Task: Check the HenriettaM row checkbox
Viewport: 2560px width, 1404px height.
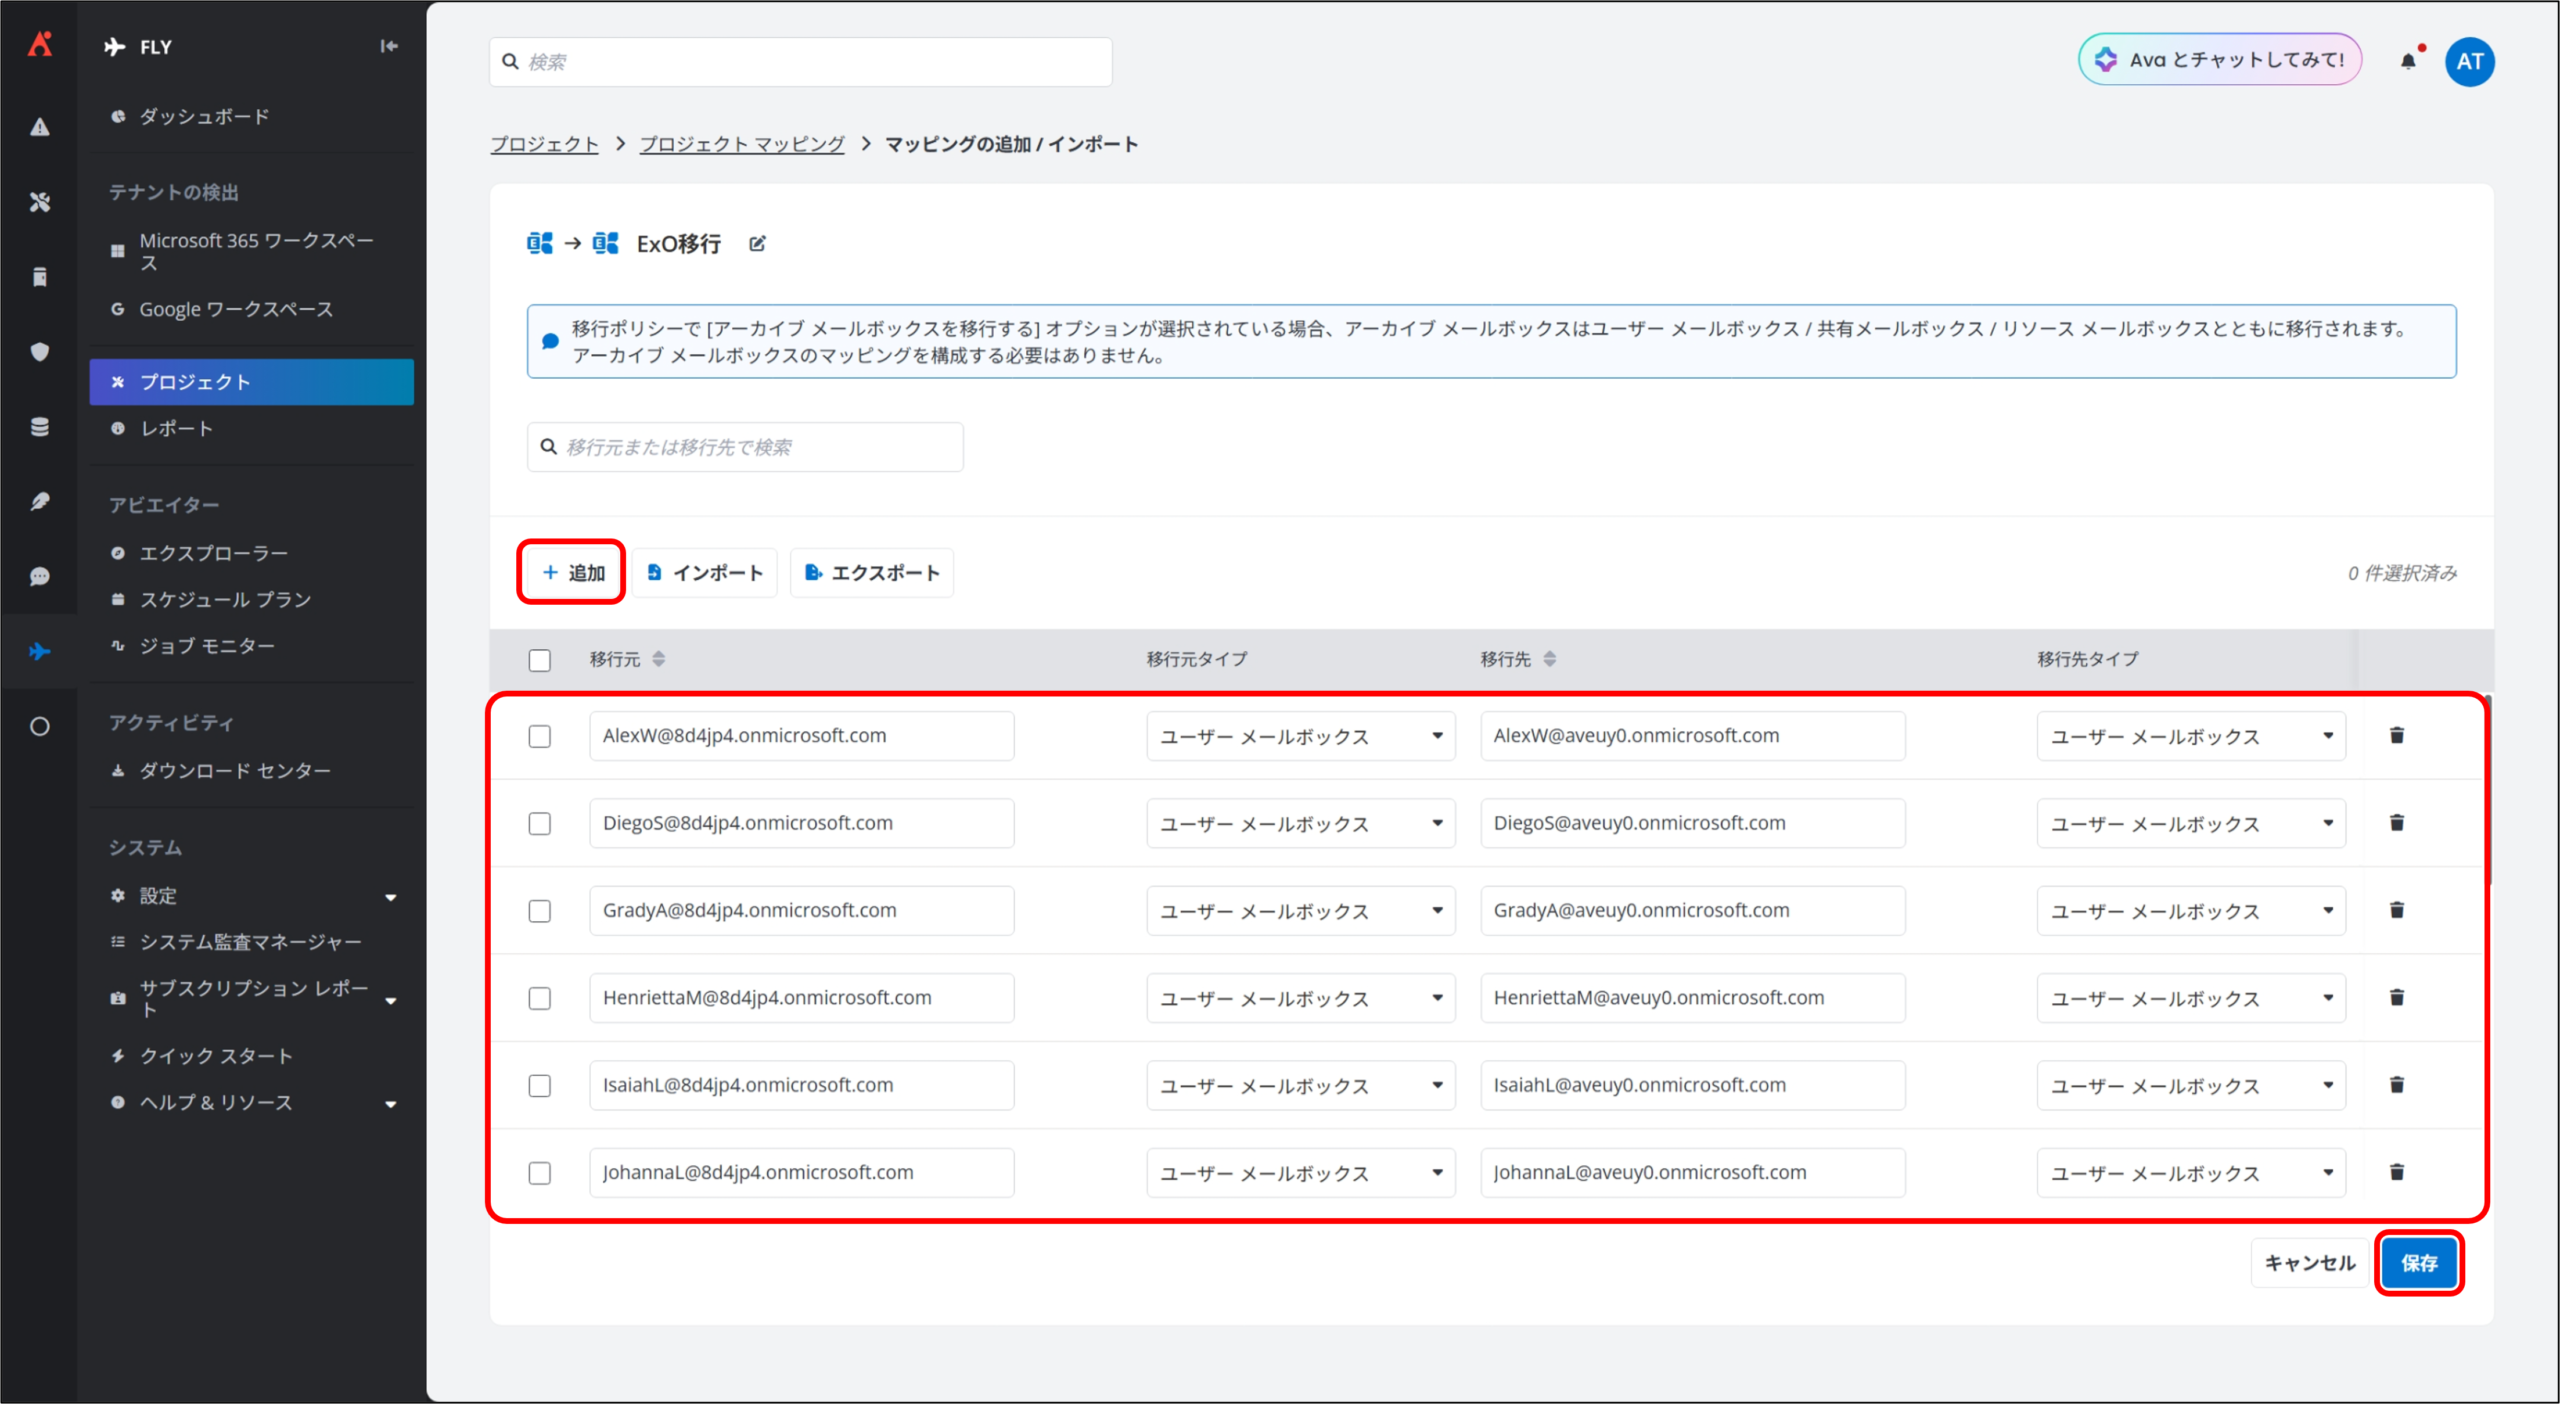Action: (x=540, y=998)
